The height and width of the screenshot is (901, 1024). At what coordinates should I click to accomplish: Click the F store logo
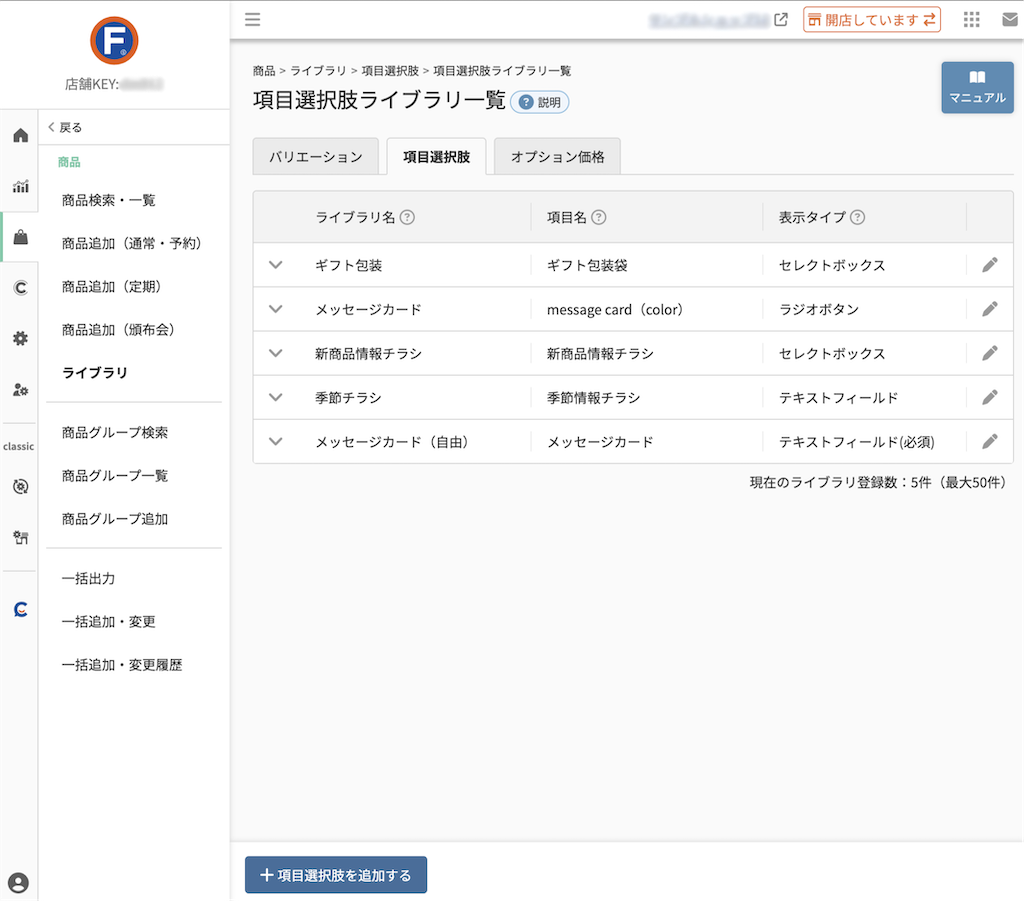114,40
